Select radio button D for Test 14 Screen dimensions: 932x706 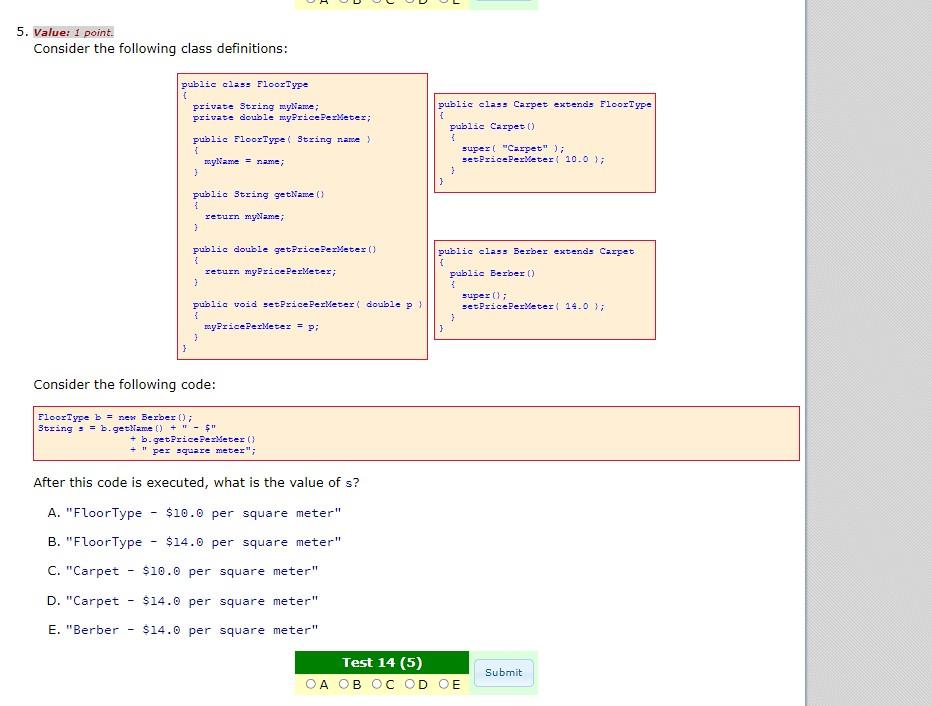tap(410, 684)
